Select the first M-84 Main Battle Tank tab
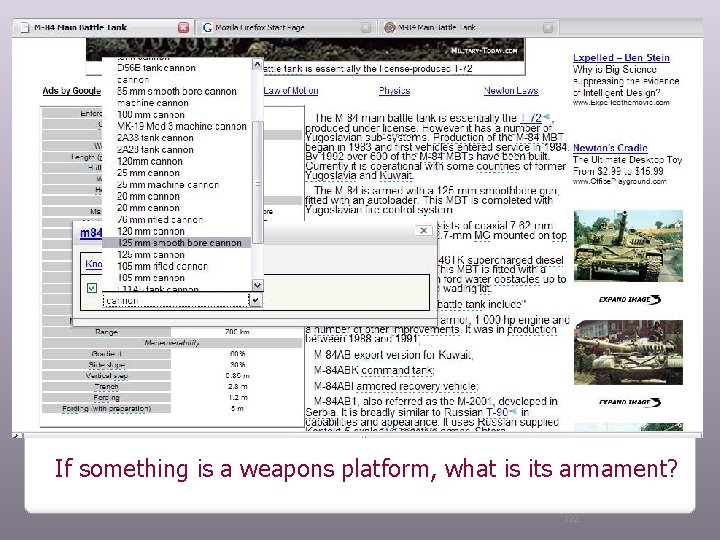Viewport: 720px width, 540px height. click(x=102, y=28)
